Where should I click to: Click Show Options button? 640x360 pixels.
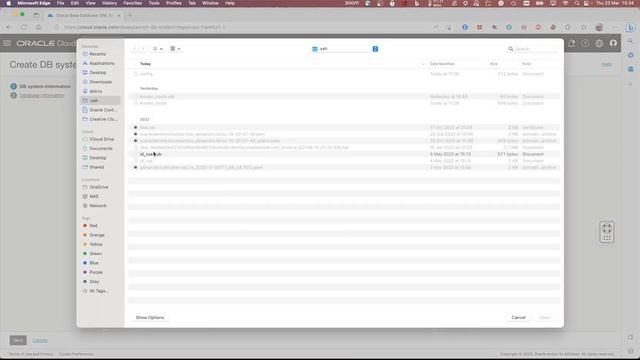(150, 318)
